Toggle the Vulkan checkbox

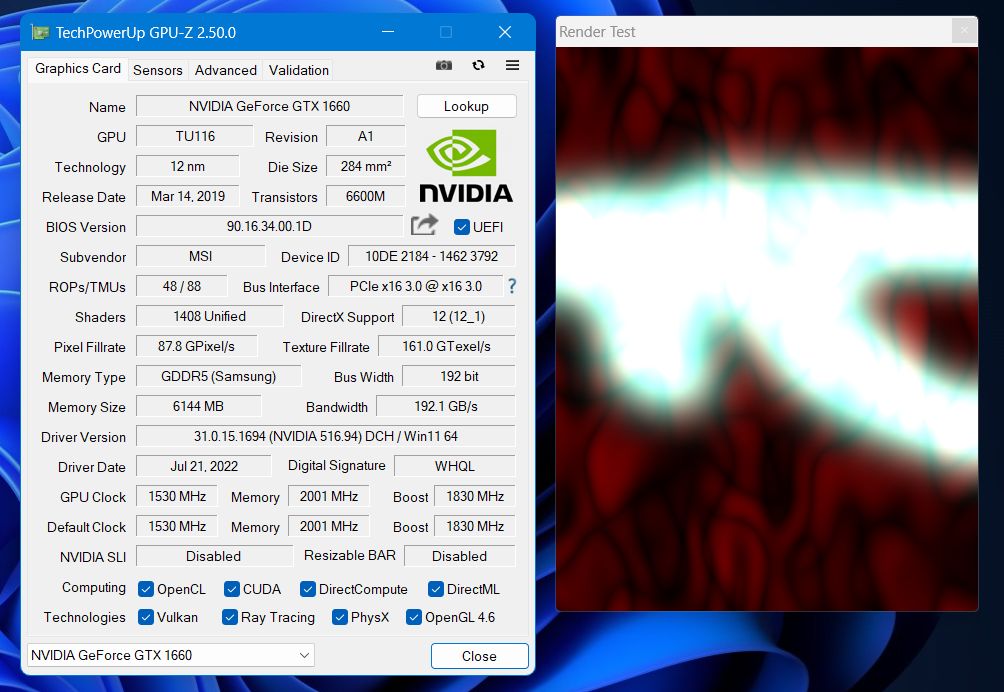point(146,617)
